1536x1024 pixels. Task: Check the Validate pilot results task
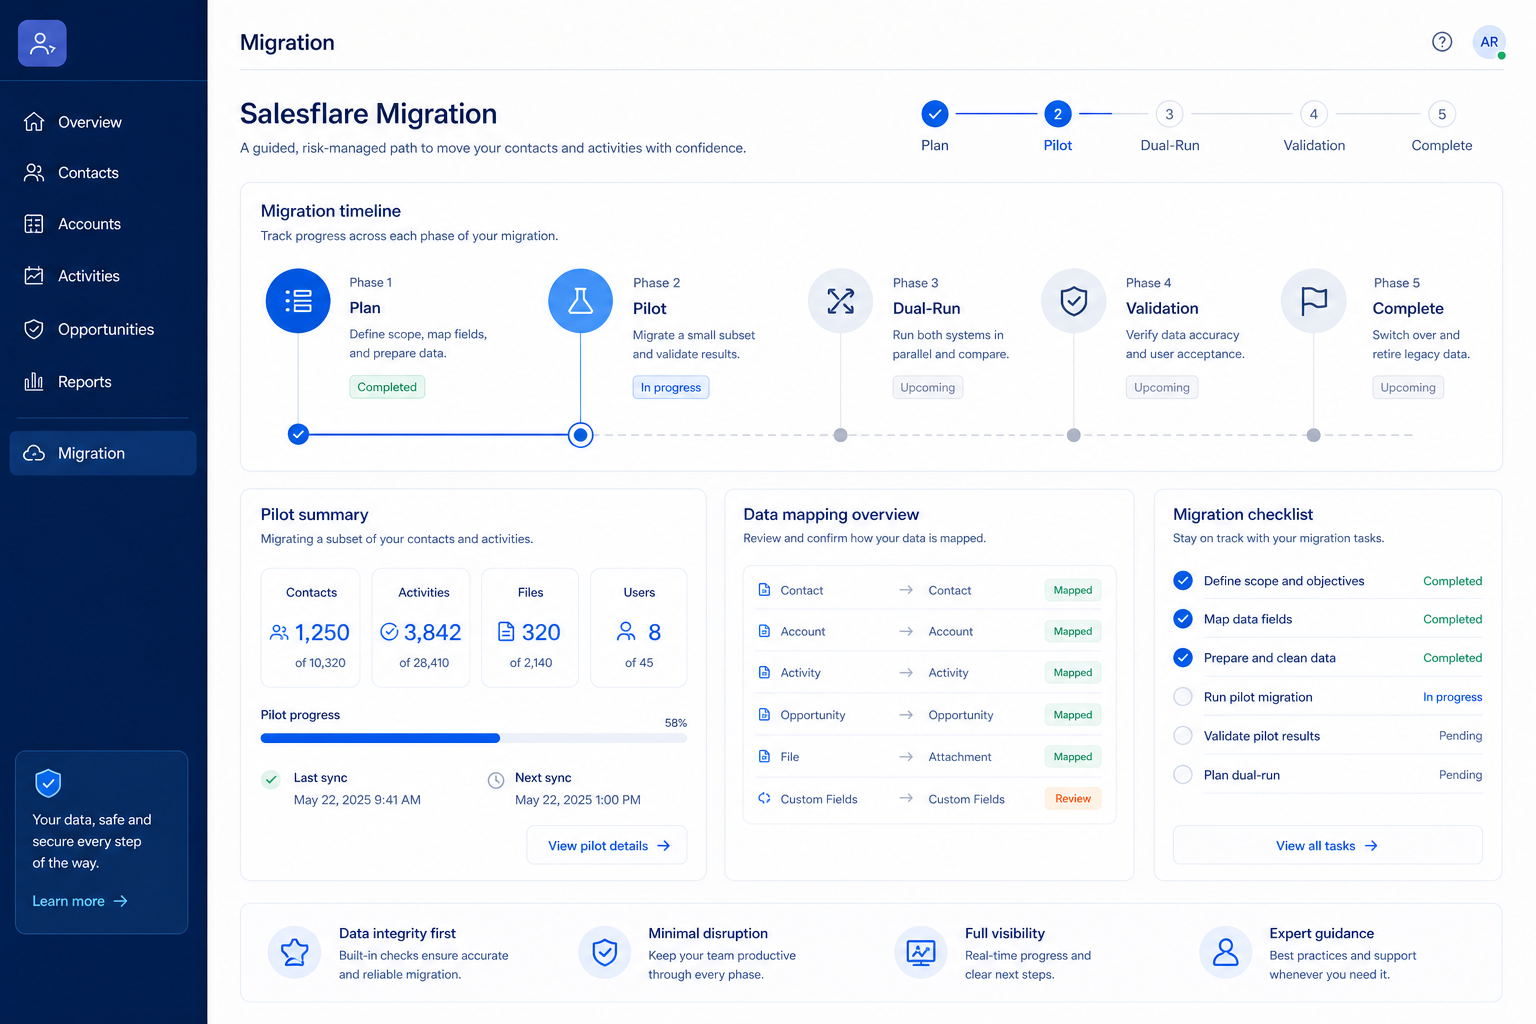1183,736
